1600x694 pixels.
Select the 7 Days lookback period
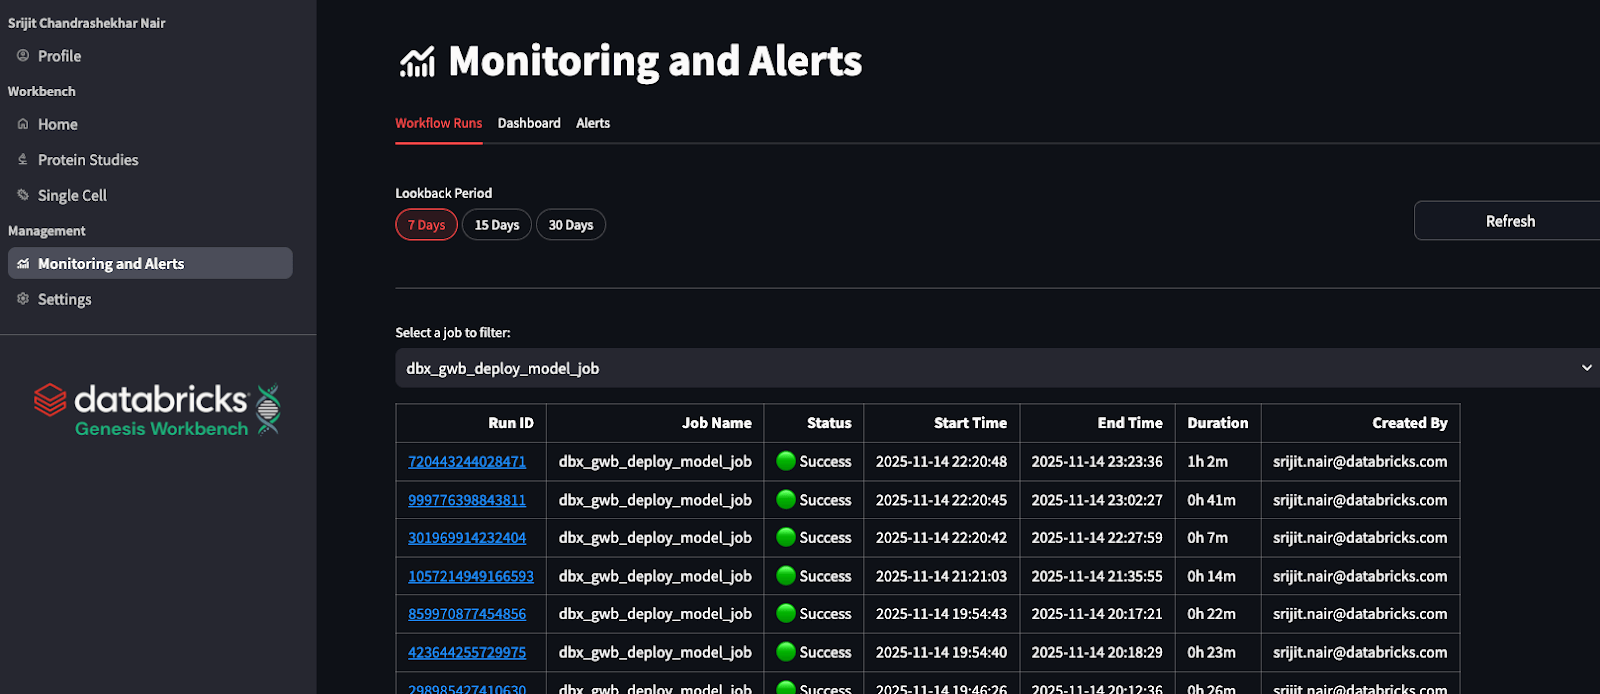pyautogui.click(x=426, y=225)
